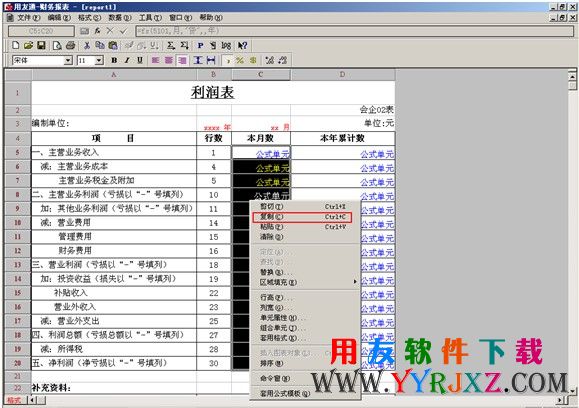579x408 pixels.
Task: Open the 数据 menu
Action: (x=120, y=18)
